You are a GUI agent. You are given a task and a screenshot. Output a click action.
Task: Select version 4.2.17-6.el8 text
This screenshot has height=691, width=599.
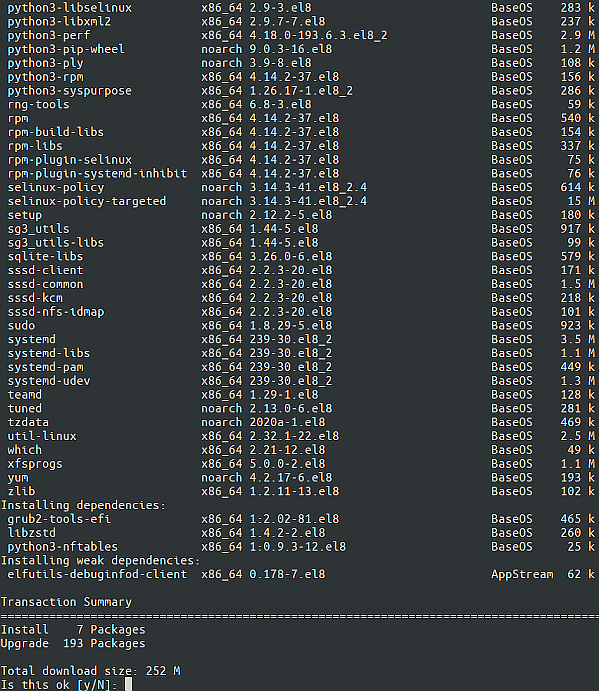[291, 478]
